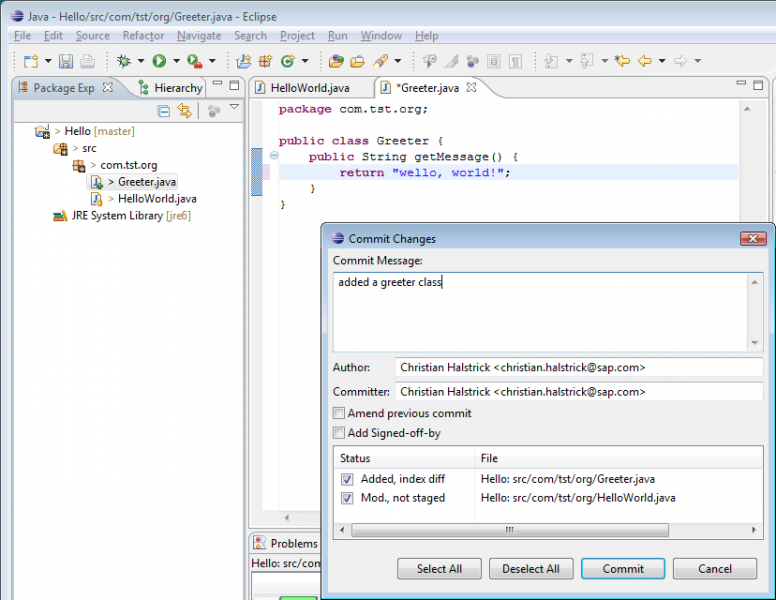
Task: Click in the Commit Message text area
Action: coord(541,312)
